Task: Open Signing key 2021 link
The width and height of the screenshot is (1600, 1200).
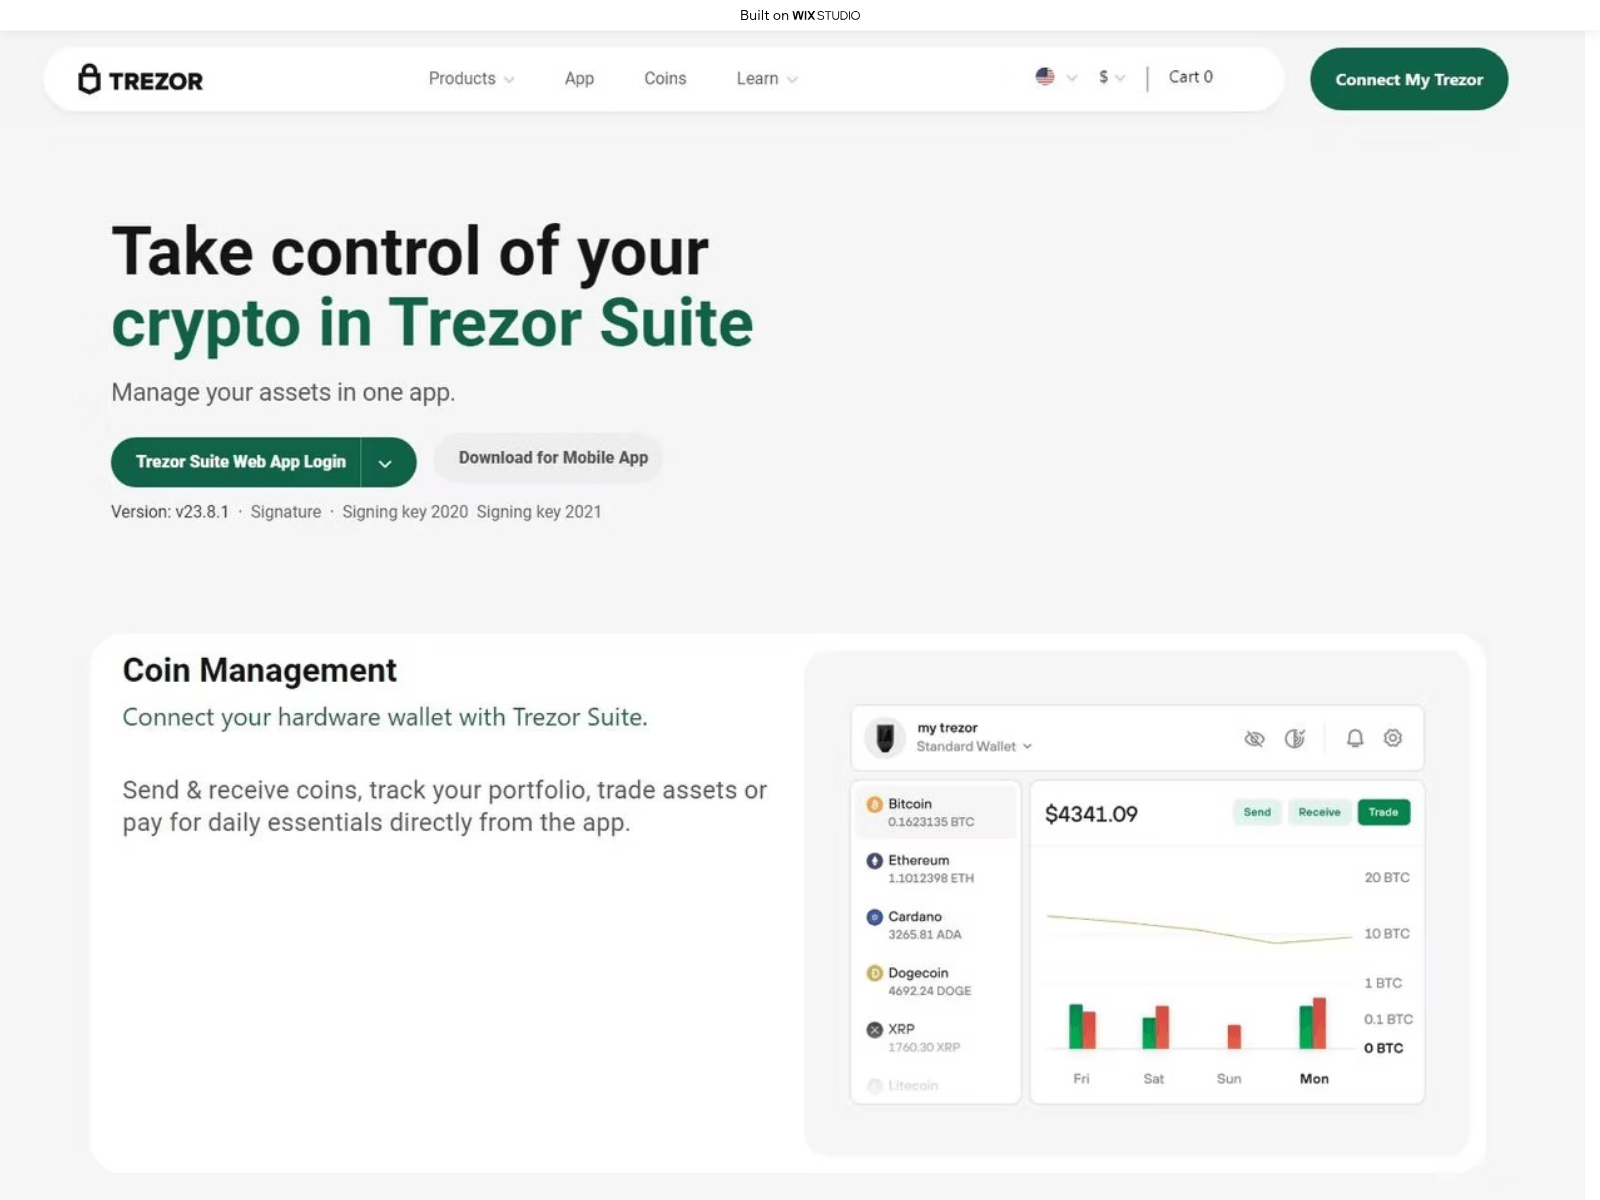Action: click(x=539, y=512)
